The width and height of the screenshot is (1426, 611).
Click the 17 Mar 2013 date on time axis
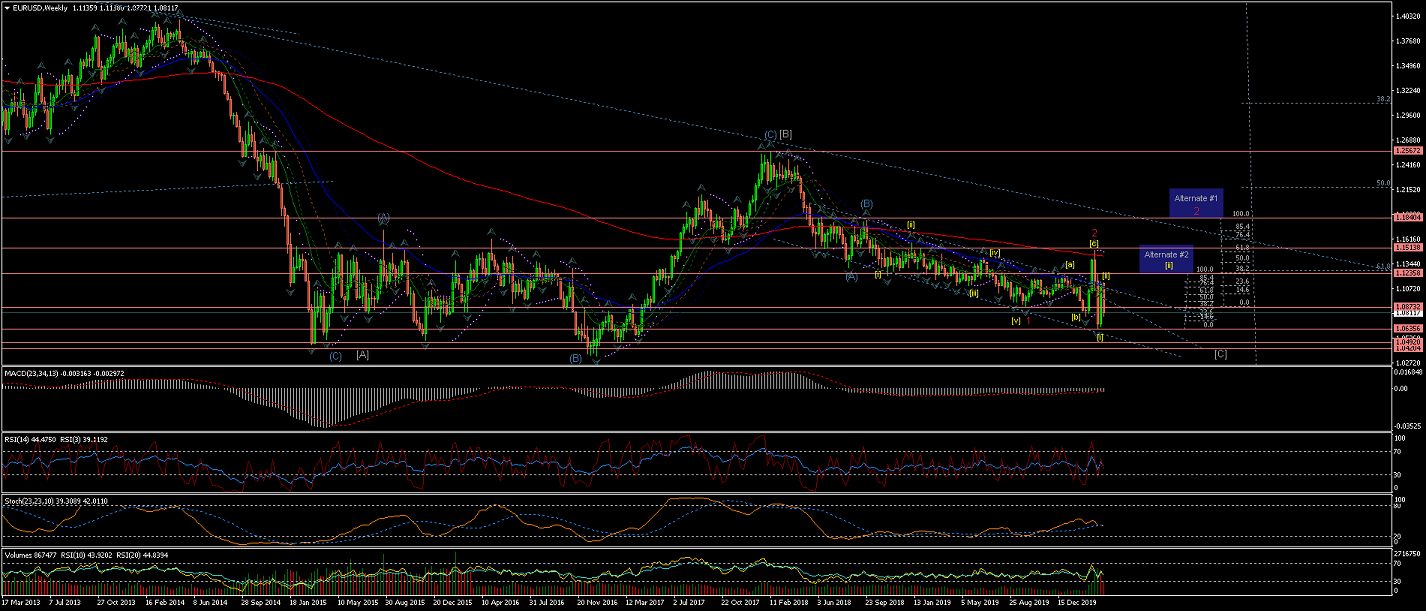[22, 604]
